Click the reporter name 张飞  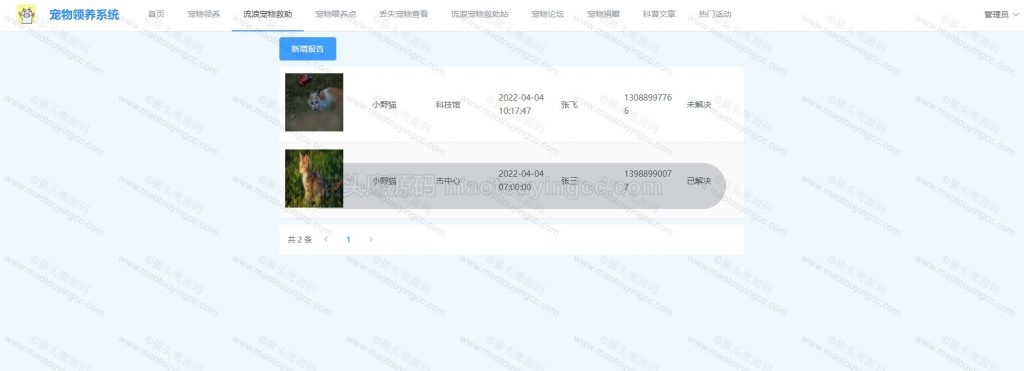click(569, 105)
